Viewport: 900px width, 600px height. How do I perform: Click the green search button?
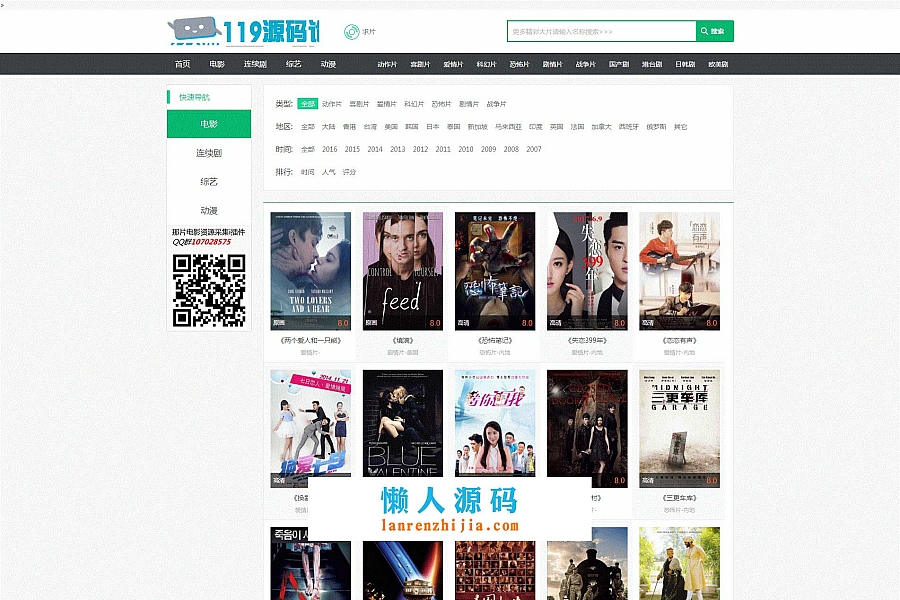[715, 31]
